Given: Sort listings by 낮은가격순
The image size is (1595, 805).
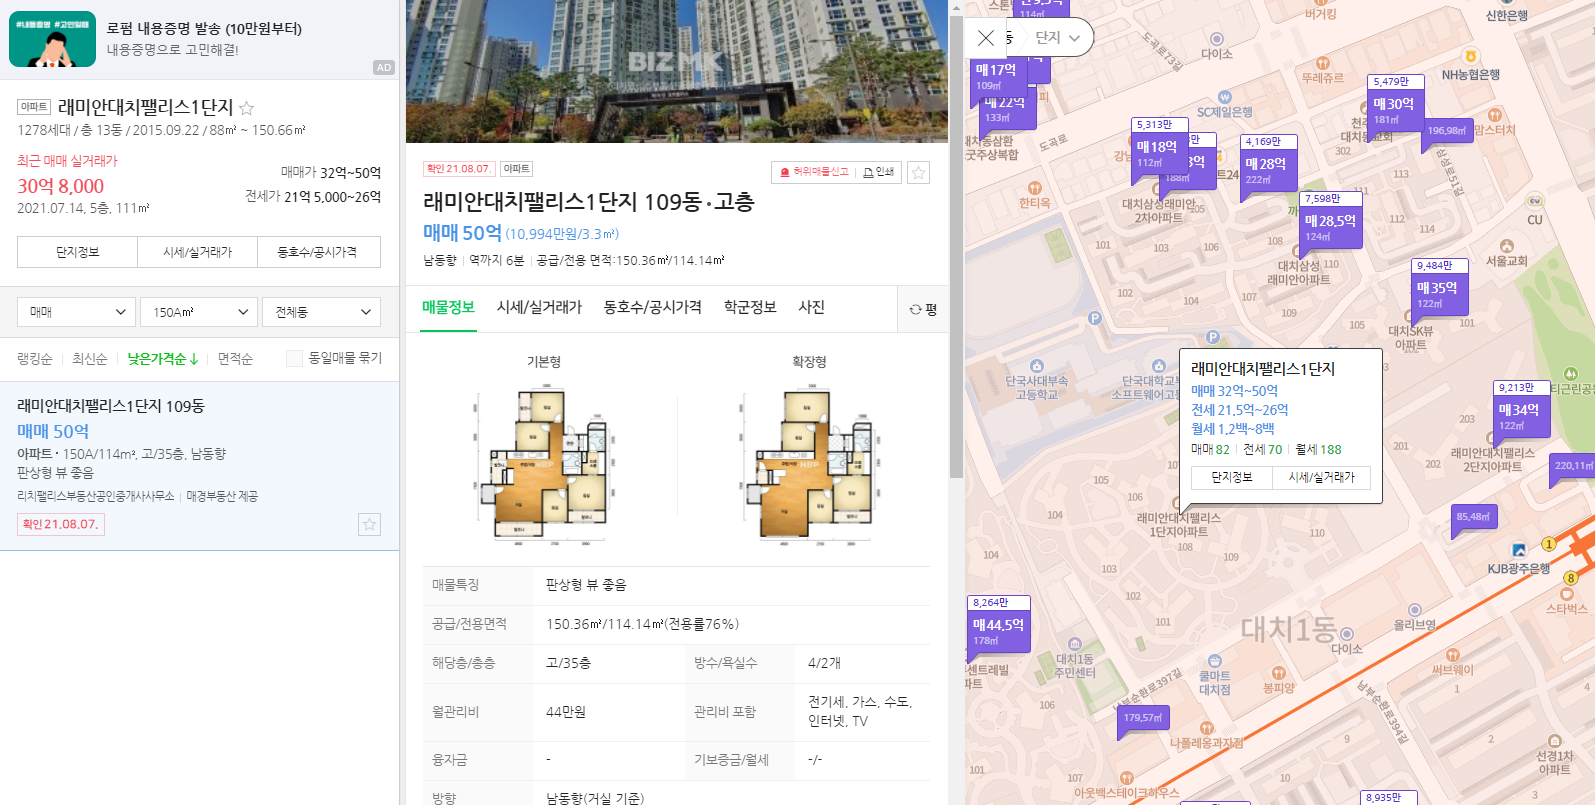Looking at the screenshot, I should click(x=162, y=359).
